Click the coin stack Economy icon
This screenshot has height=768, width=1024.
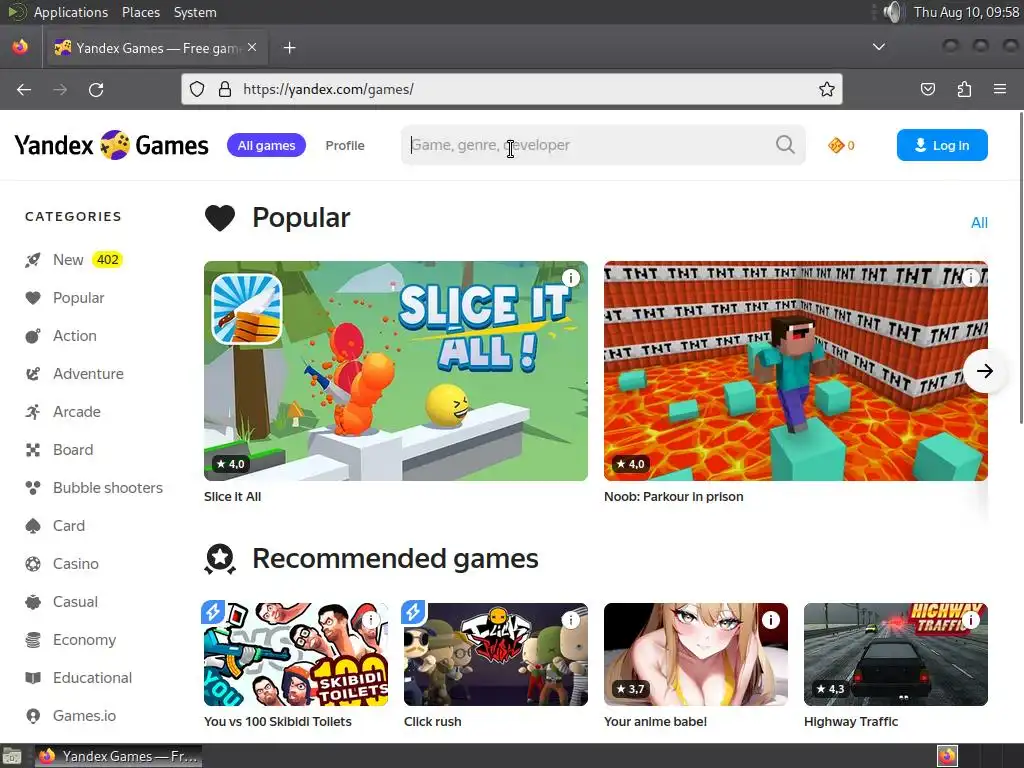coord(33,640)
